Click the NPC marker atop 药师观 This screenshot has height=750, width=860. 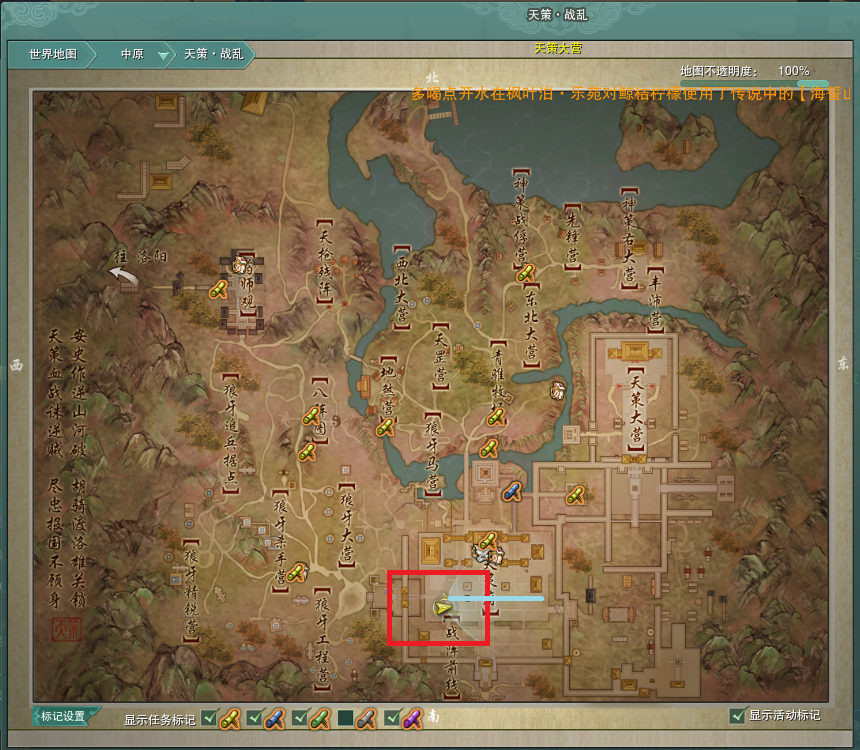240,265
